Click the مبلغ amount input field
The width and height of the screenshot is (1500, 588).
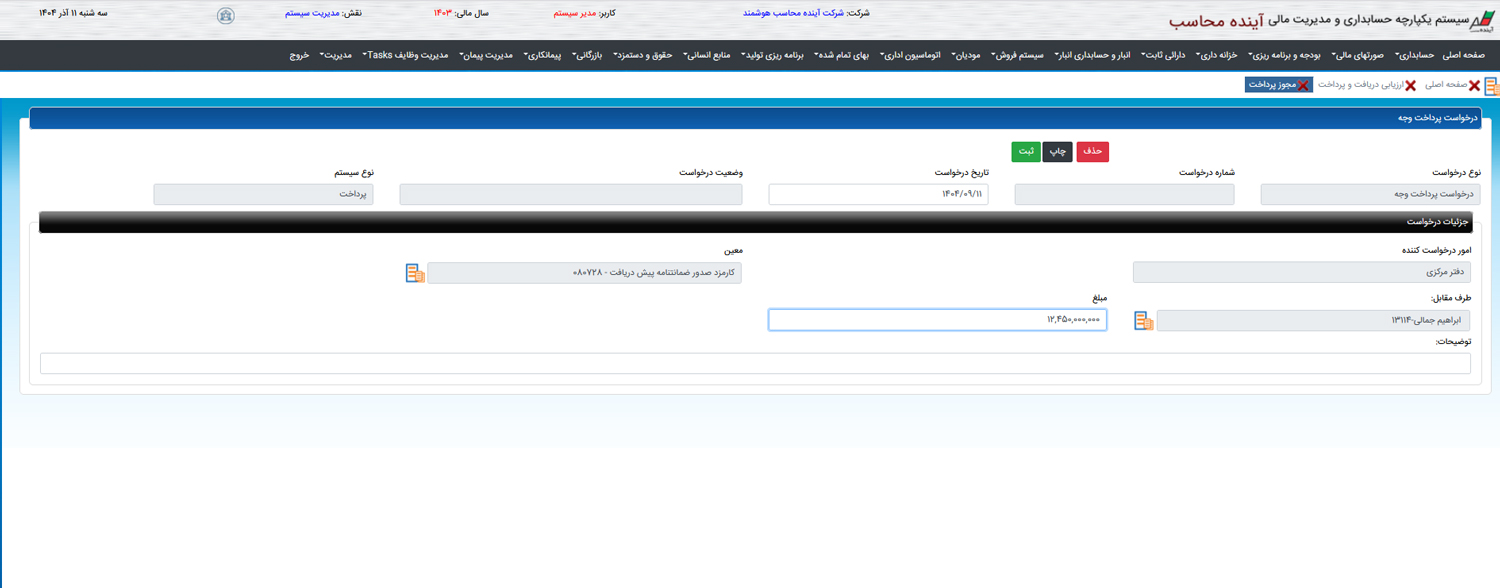tap(937, 320)
